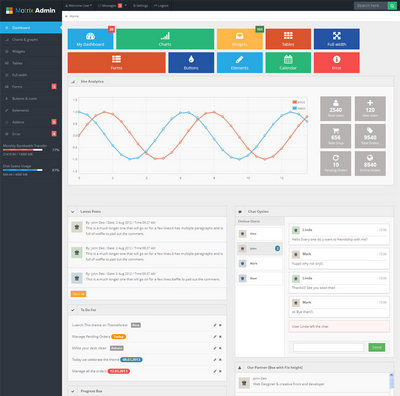The height and width of the screenshot is (396, 400).
Task: Click the 2540 total users stat box
Action: coord(336,108)
